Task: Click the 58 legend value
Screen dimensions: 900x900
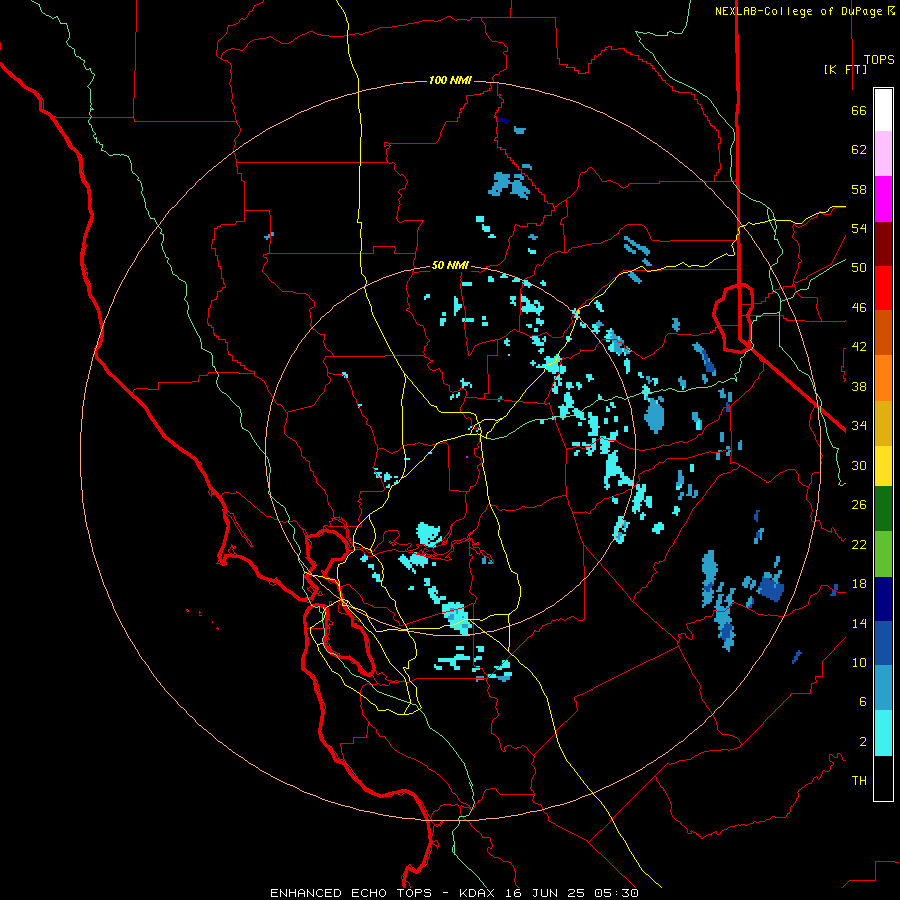Action: pos(859,190)
